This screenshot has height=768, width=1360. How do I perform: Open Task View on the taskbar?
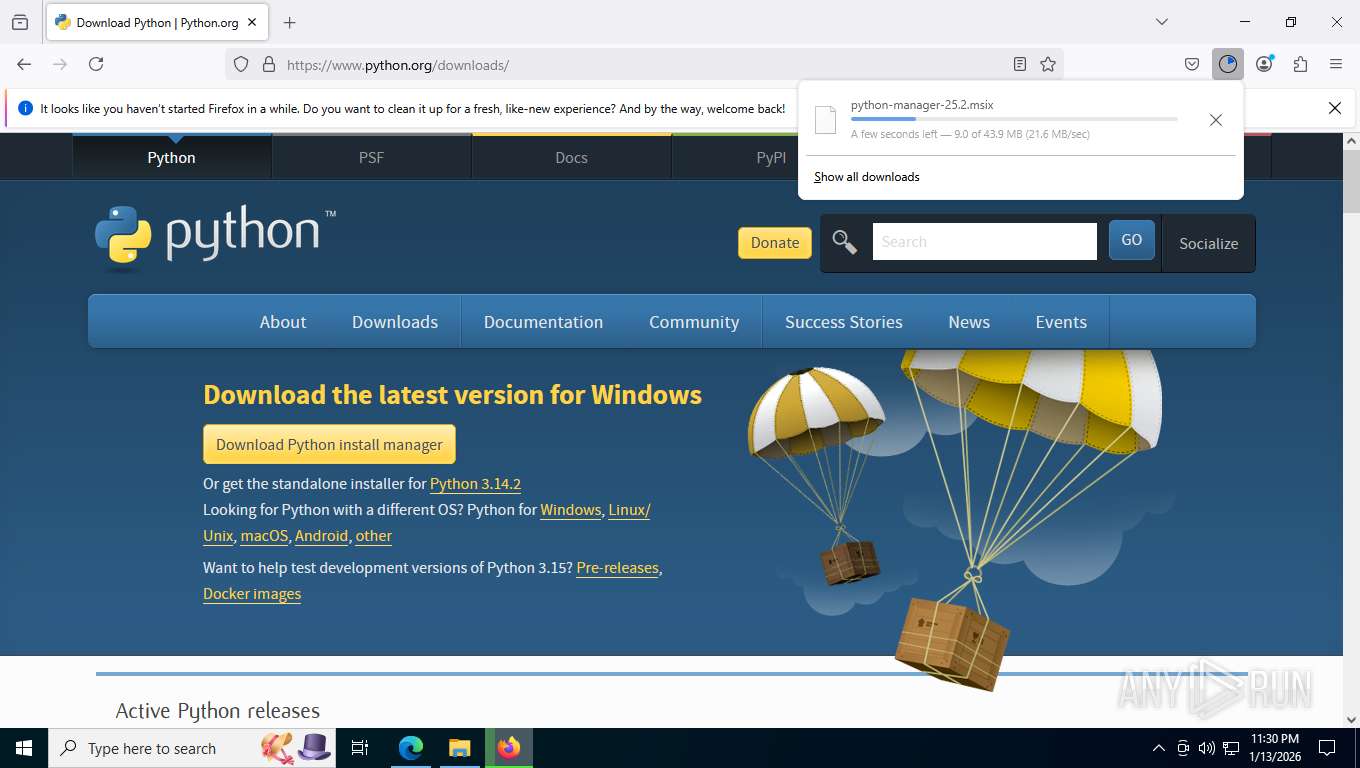360,748
